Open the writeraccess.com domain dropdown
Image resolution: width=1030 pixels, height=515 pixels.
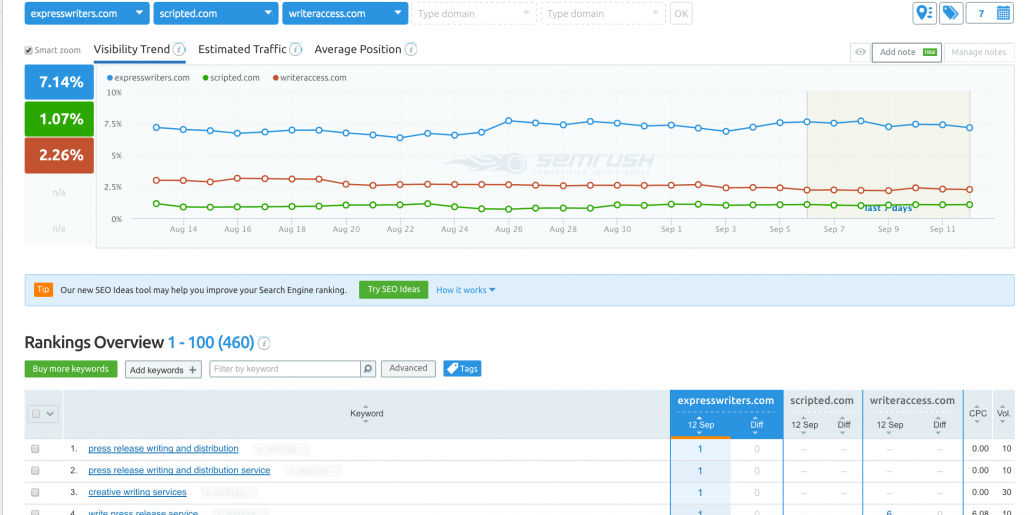344,13
